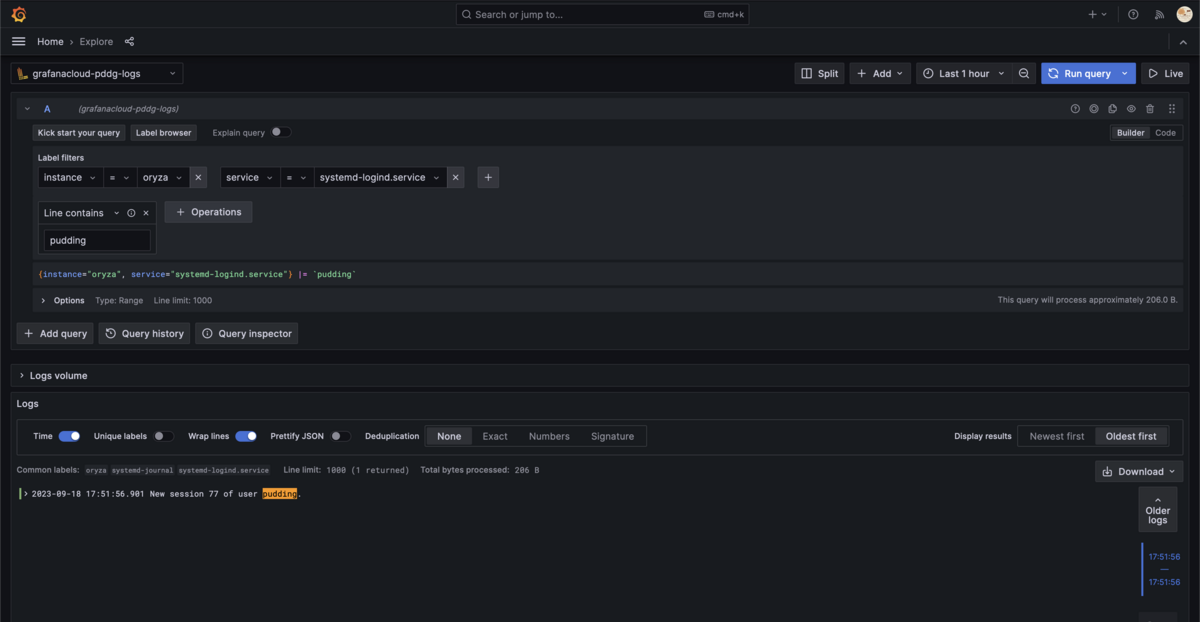Open the Label browser

tap(163, 132)
